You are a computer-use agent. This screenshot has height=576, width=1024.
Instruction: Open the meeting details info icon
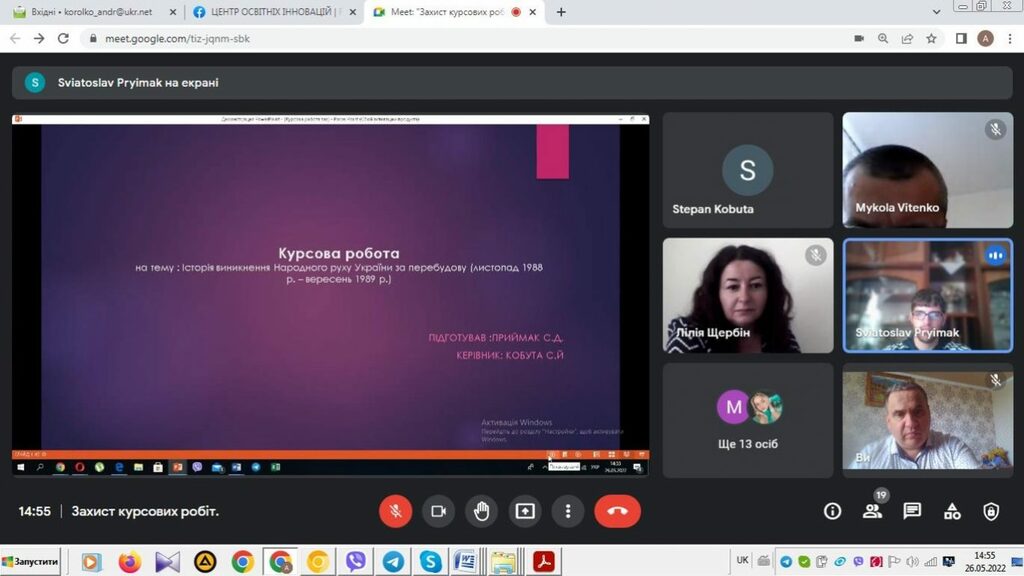pos(832,511)
